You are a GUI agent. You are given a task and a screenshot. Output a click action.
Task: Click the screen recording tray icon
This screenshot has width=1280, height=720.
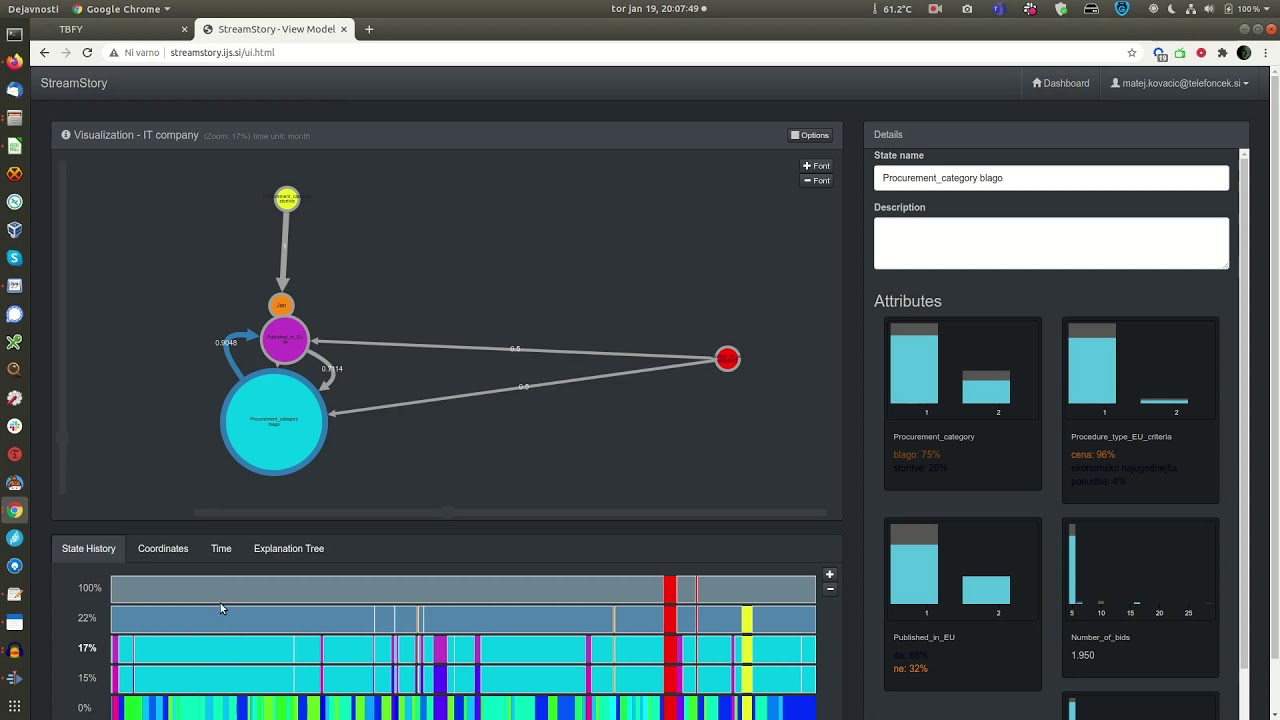pyautogui.click(x=935, y=9)
